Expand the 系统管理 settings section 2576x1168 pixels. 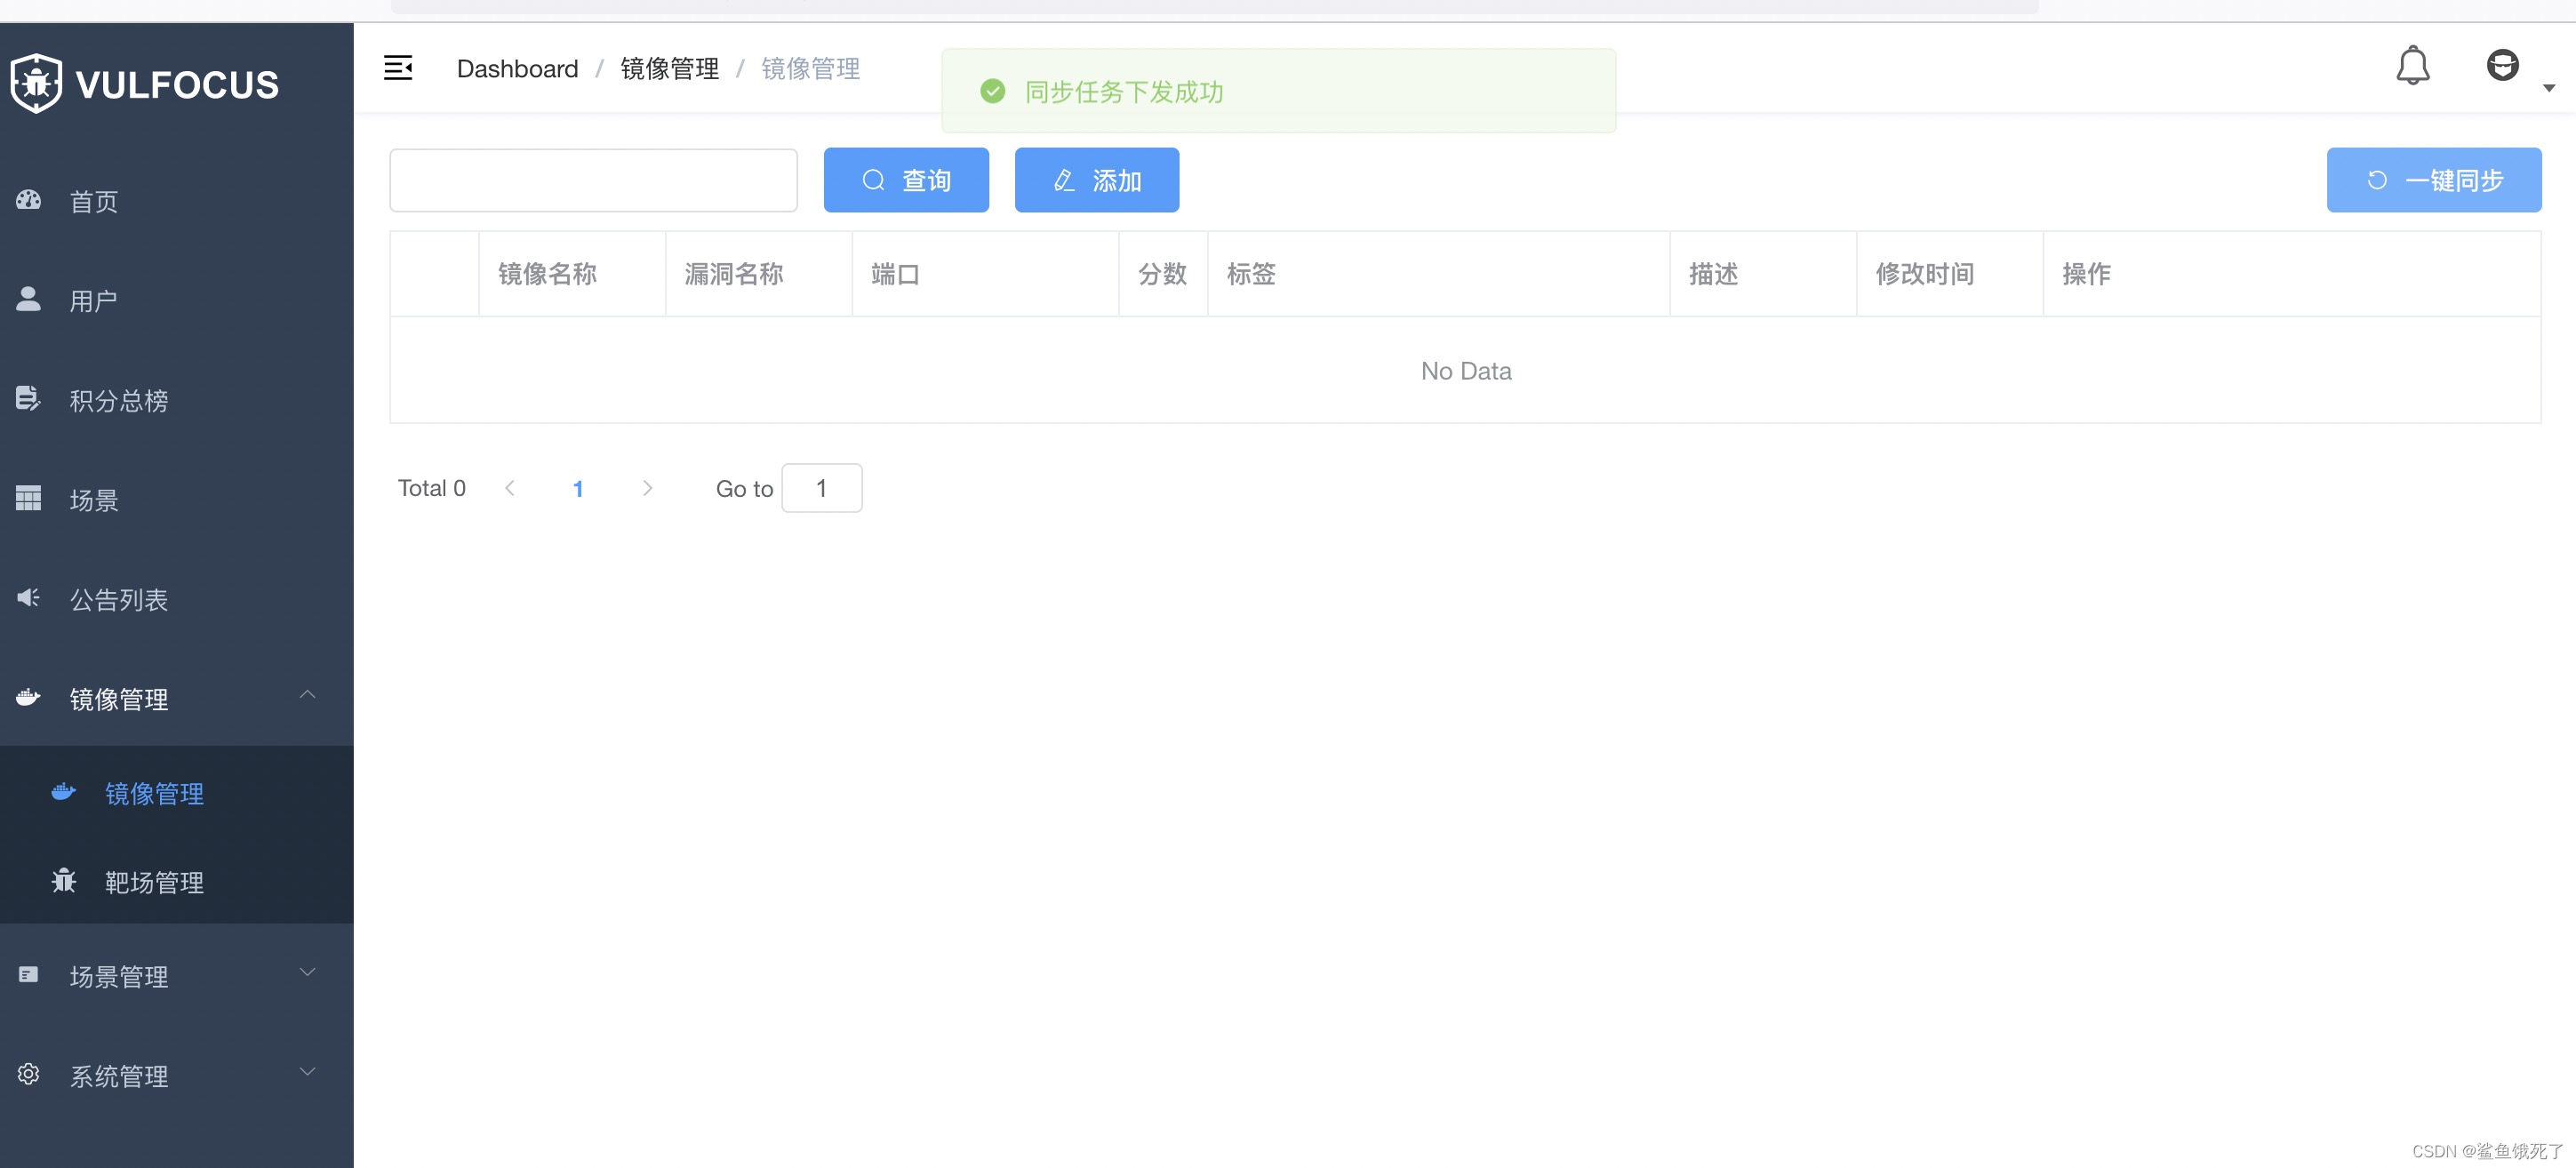[x=307, y=1073]
